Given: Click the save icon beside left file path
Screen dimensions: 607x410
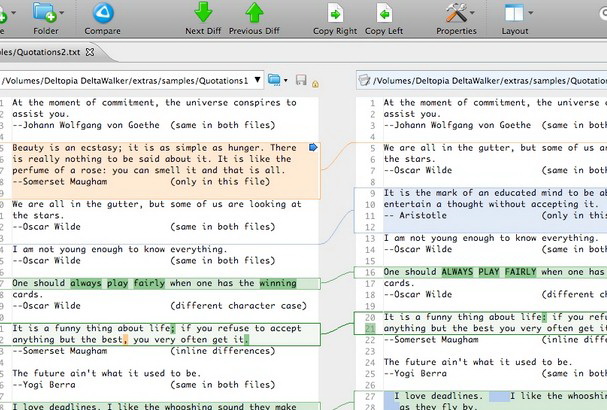Looking at the screenshot, I should (x=300, y=80).
